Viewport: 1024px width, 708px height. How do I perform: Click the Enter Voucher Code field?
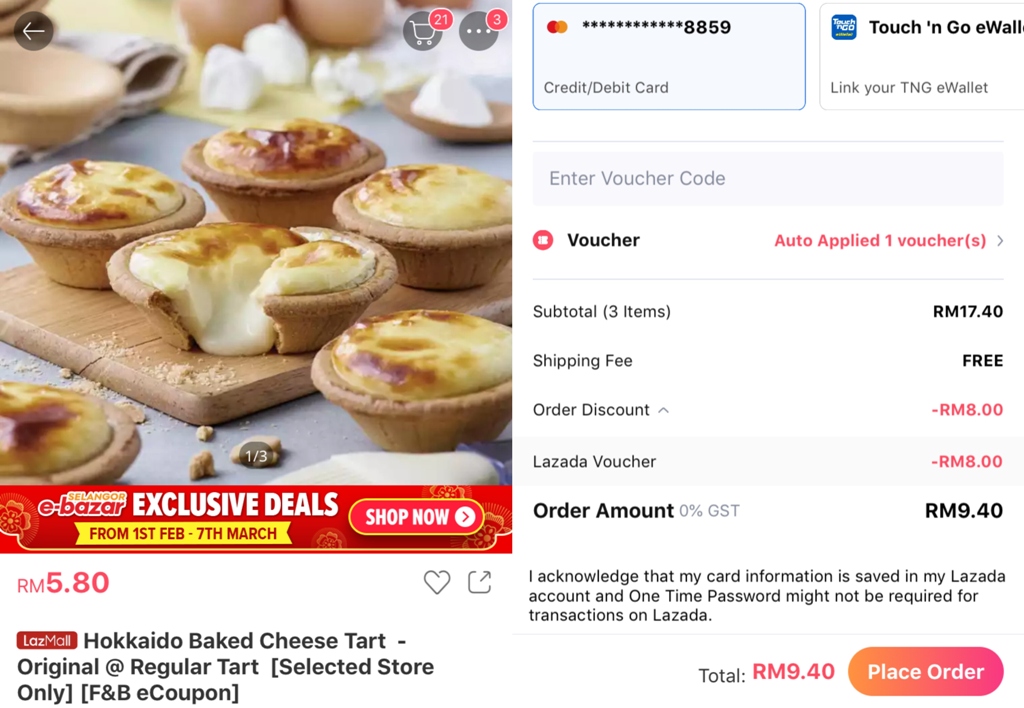click(x=768, y=178)
